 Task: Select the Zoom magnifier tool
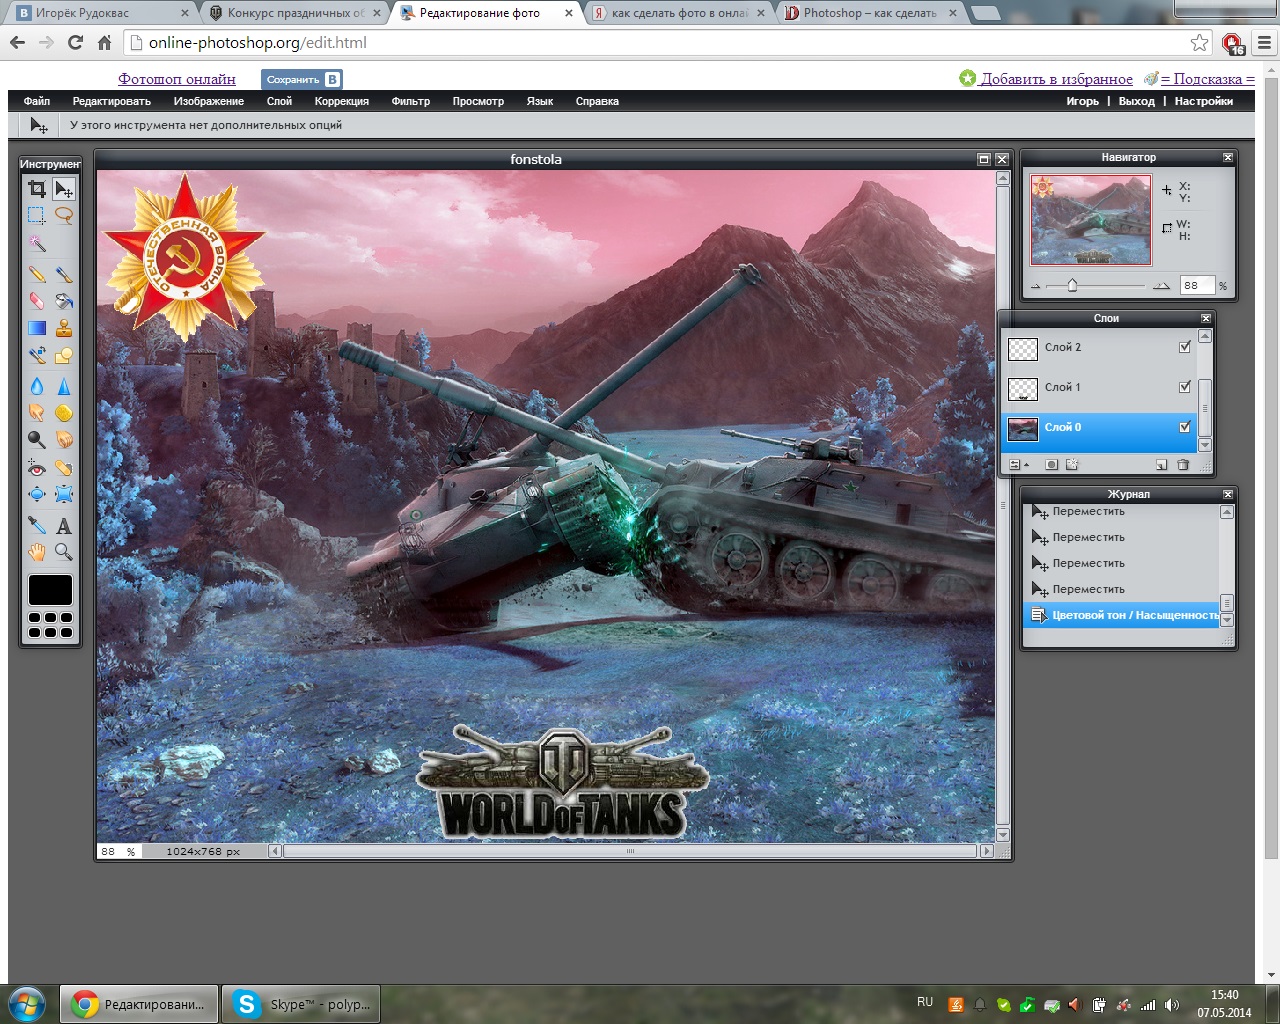[64, 551]
